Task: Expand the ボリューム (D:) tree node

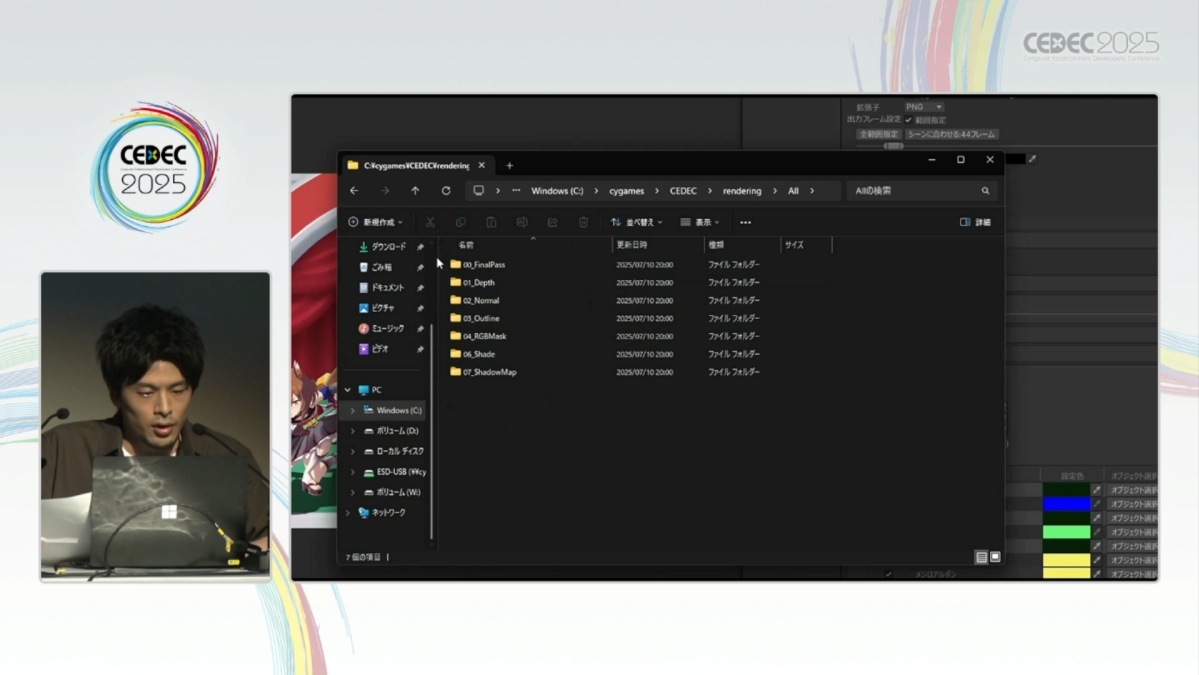Action: [x=353, y=431]
